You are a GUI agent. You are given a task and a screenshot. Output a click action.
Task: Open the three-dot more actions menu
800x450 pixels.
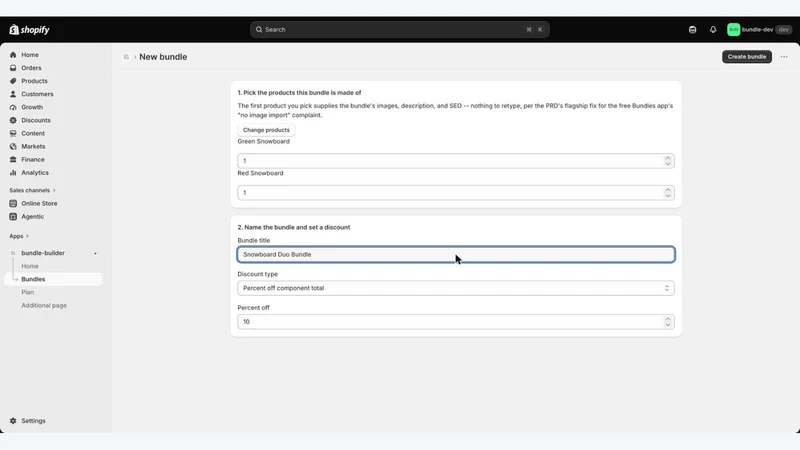tap(784, 57)
